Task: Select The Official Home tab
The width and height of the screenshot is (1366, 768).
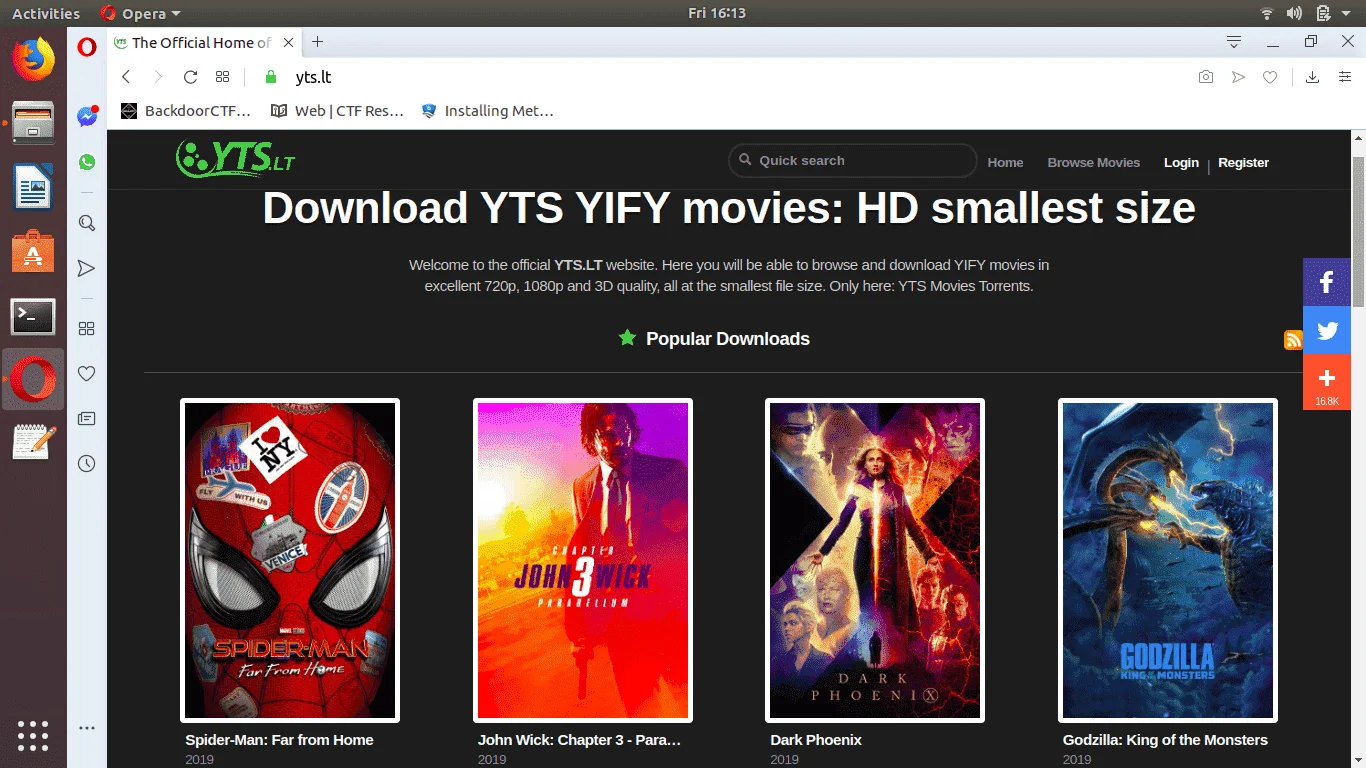Action: (x=204, y=42)
